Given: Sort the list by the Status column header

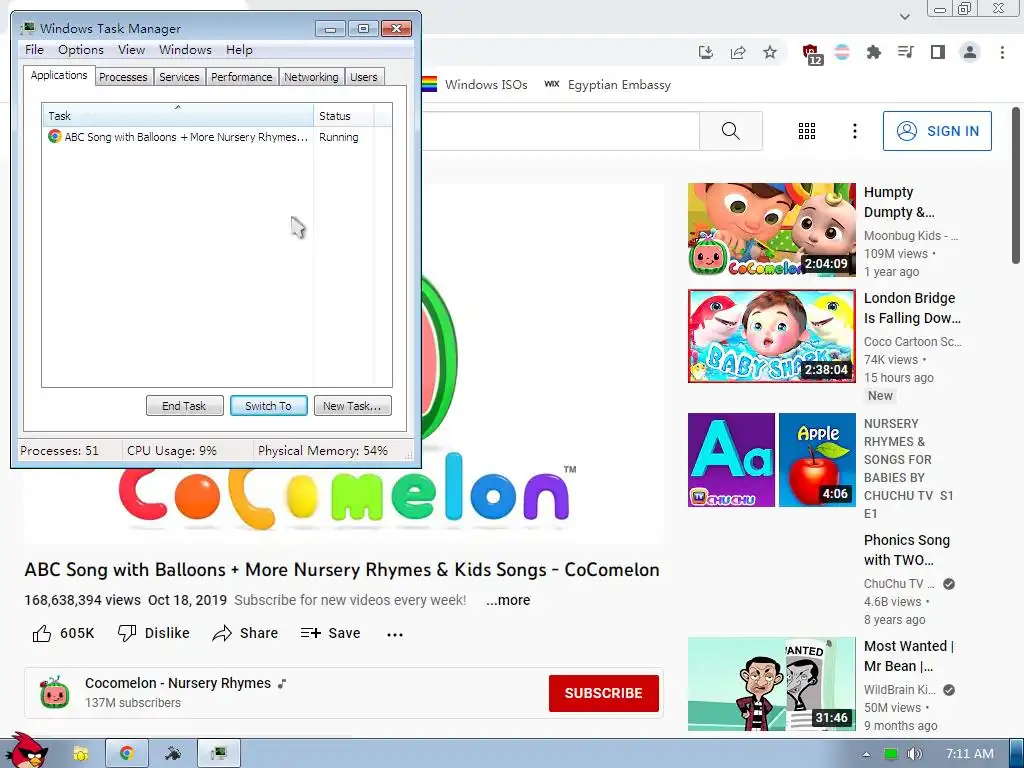Looking at the screenshot, I should pyautogui.click(x=344, y=116).
